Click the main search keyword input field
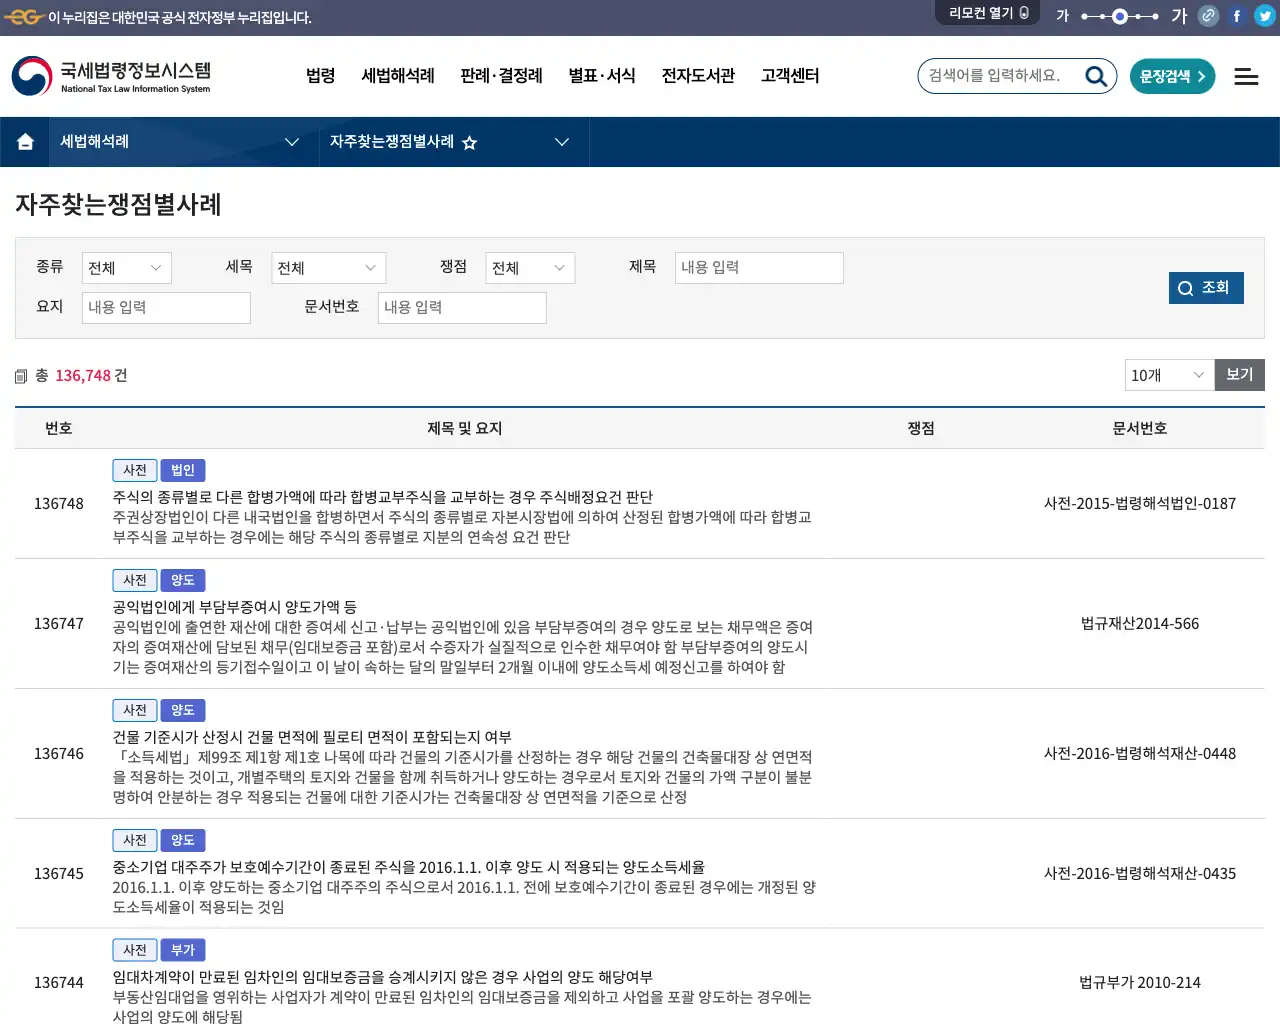This screenshot has height=1024, width=1280. click(x=1002, y=76)
